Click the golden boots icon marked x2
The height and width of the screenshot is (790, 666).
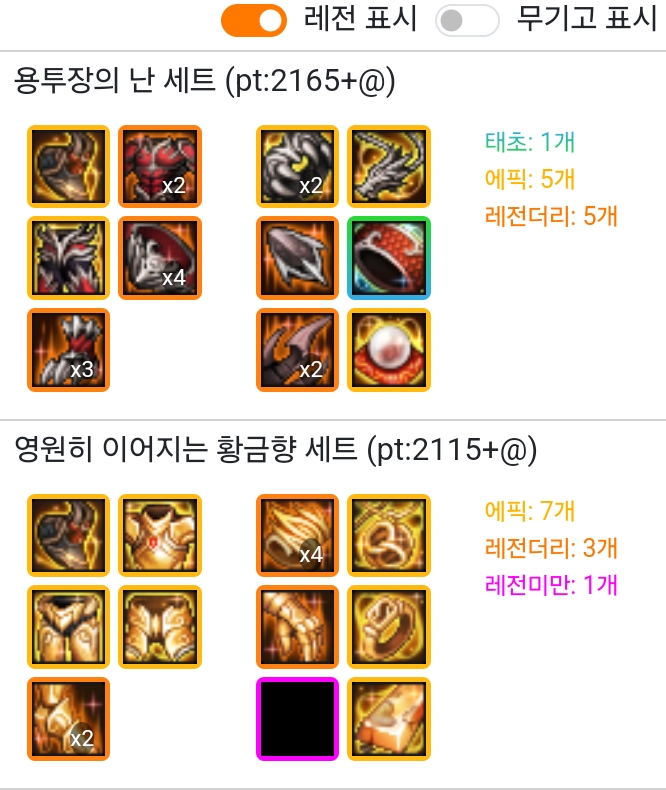[x=69, y=719]
